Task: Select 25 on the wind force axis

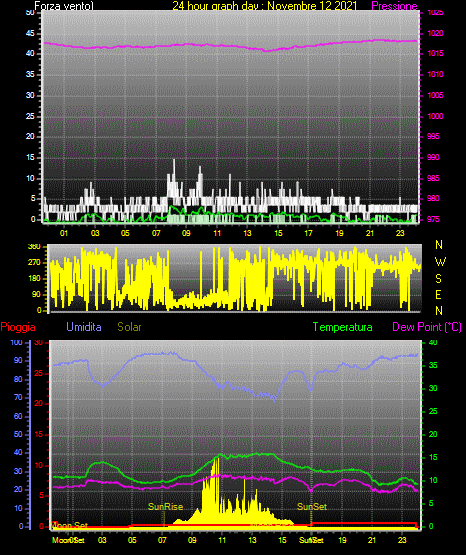Action: [x=30, y=116]
